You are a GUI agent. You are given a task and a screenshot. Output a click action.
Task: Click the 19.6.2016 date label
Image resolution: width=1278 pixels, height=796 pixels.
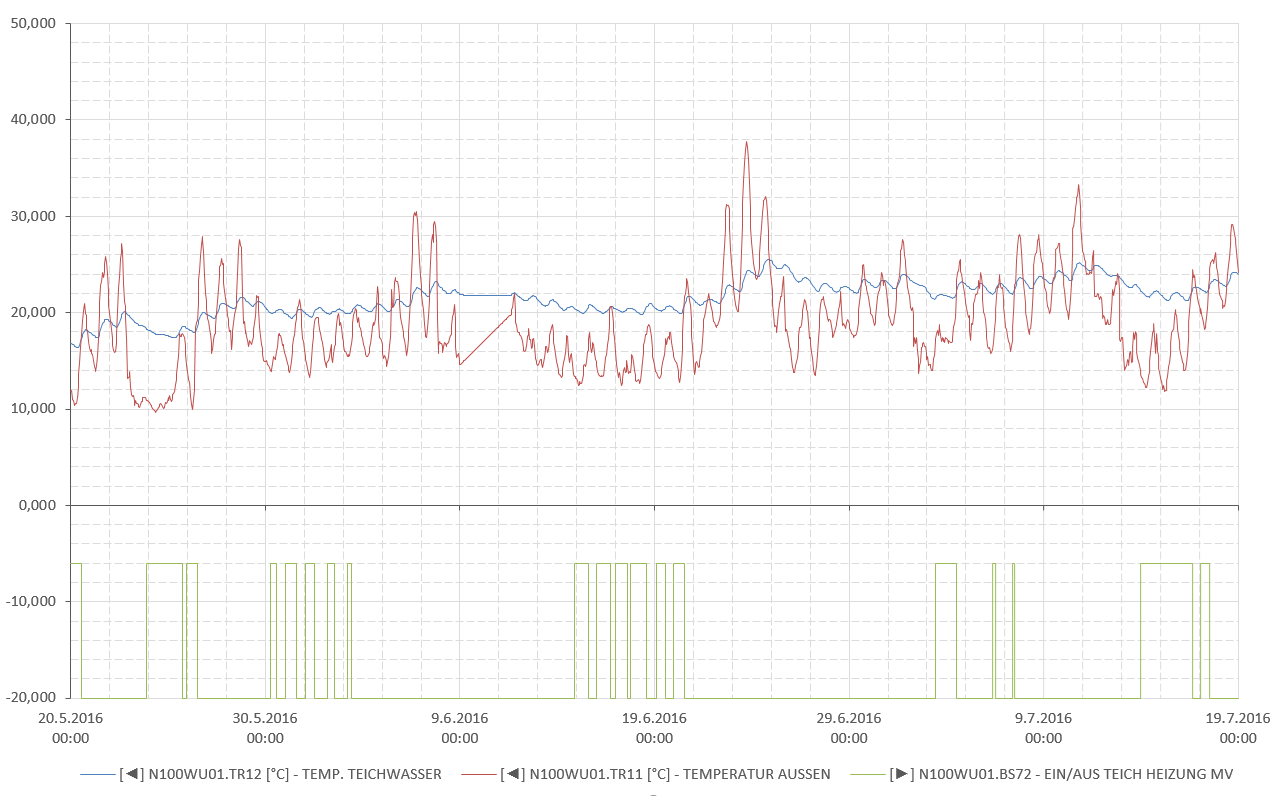click(654, 718)
